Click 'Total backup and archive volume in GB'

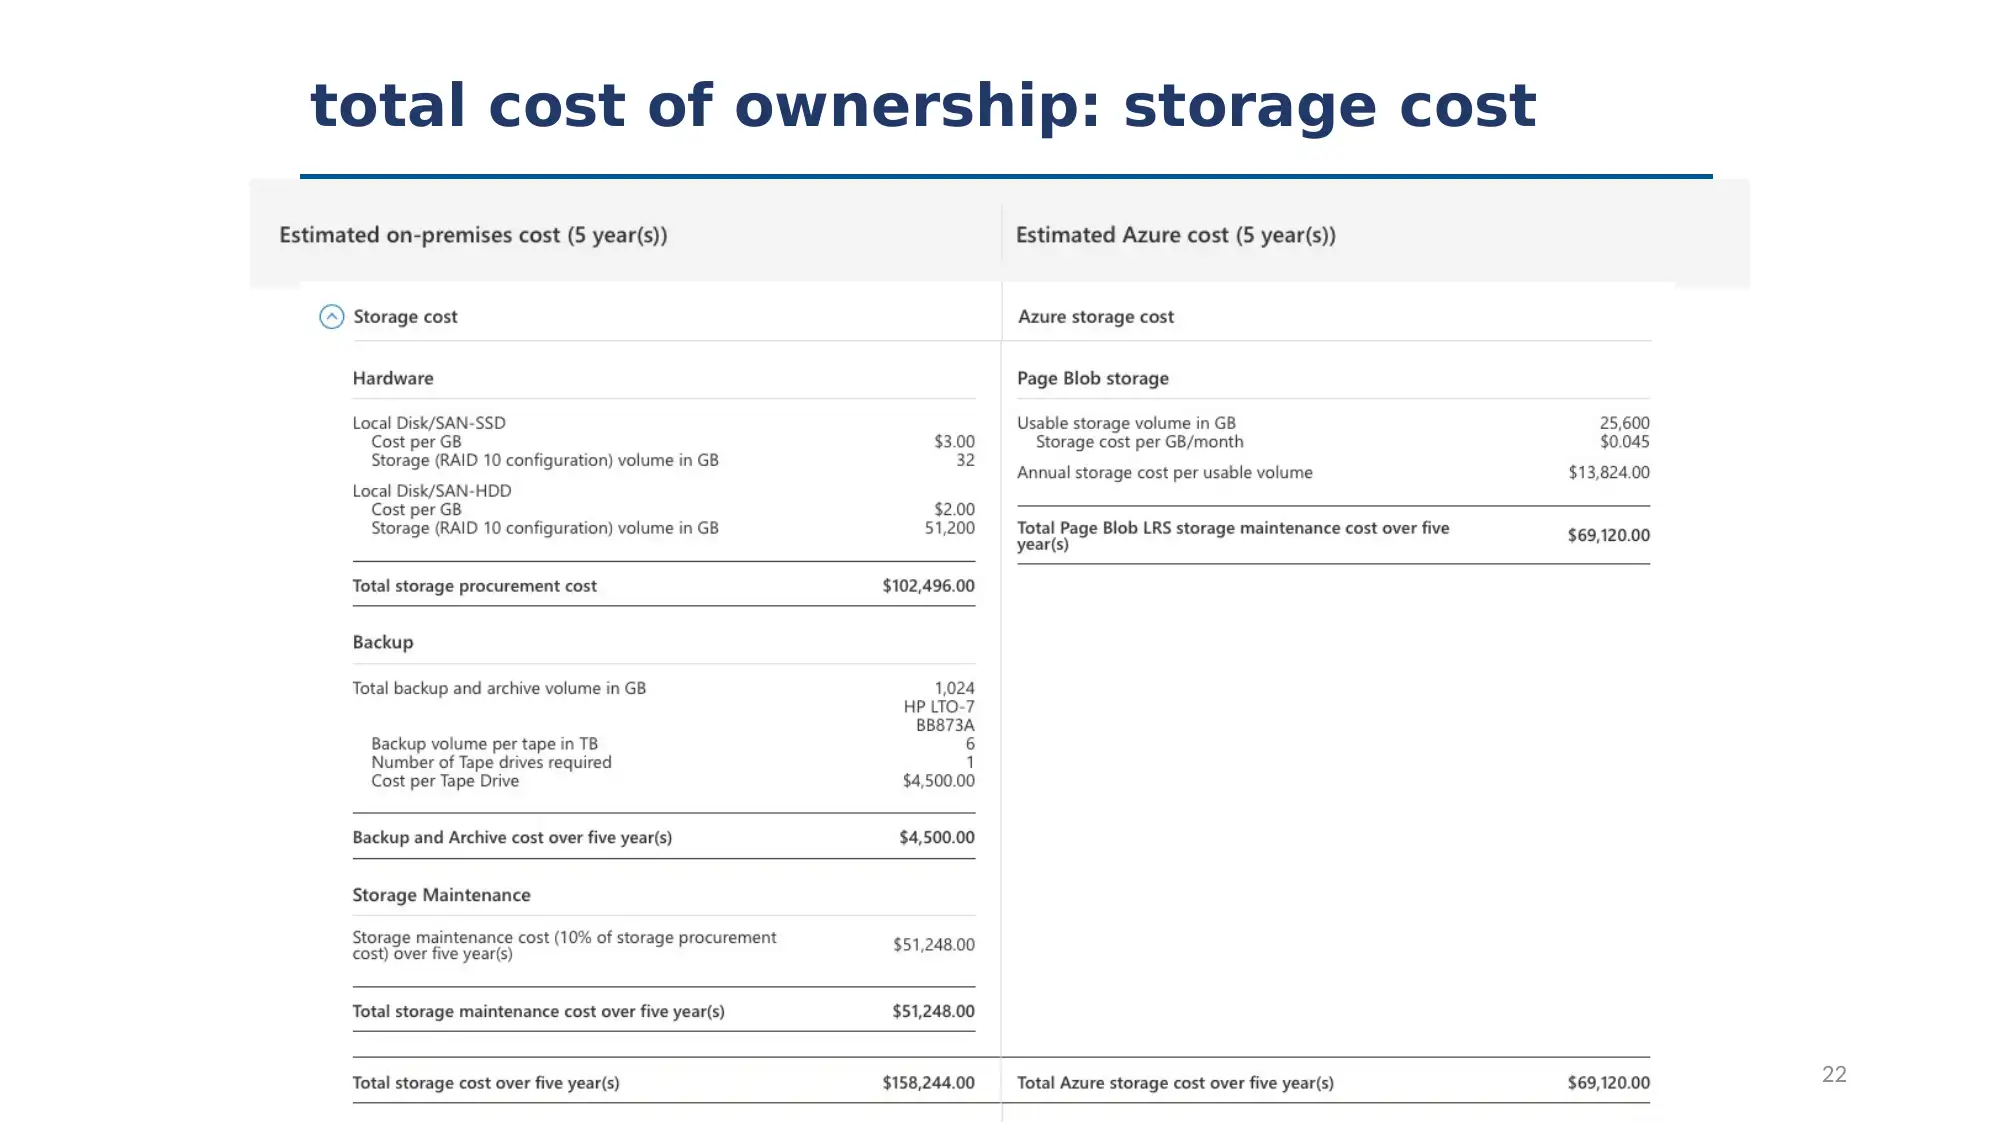499,688
